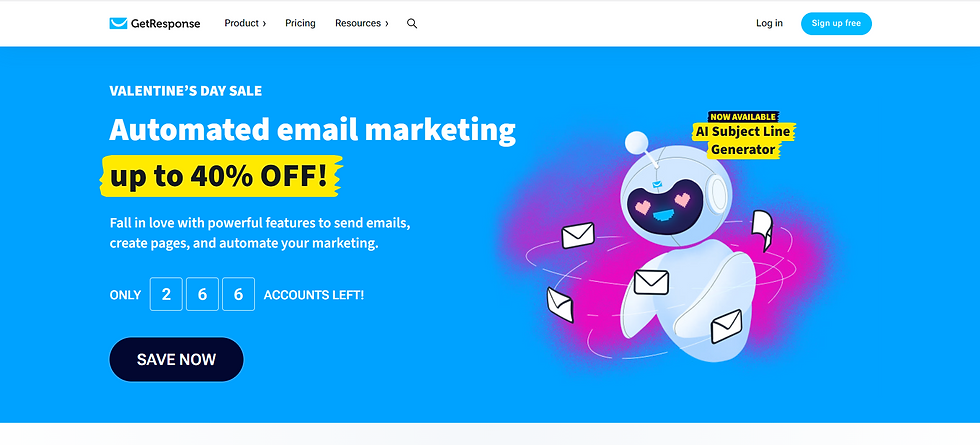Screen dimensions: 980x445
Task: Expand the Resources menu
Action: (x=361, y=23)
